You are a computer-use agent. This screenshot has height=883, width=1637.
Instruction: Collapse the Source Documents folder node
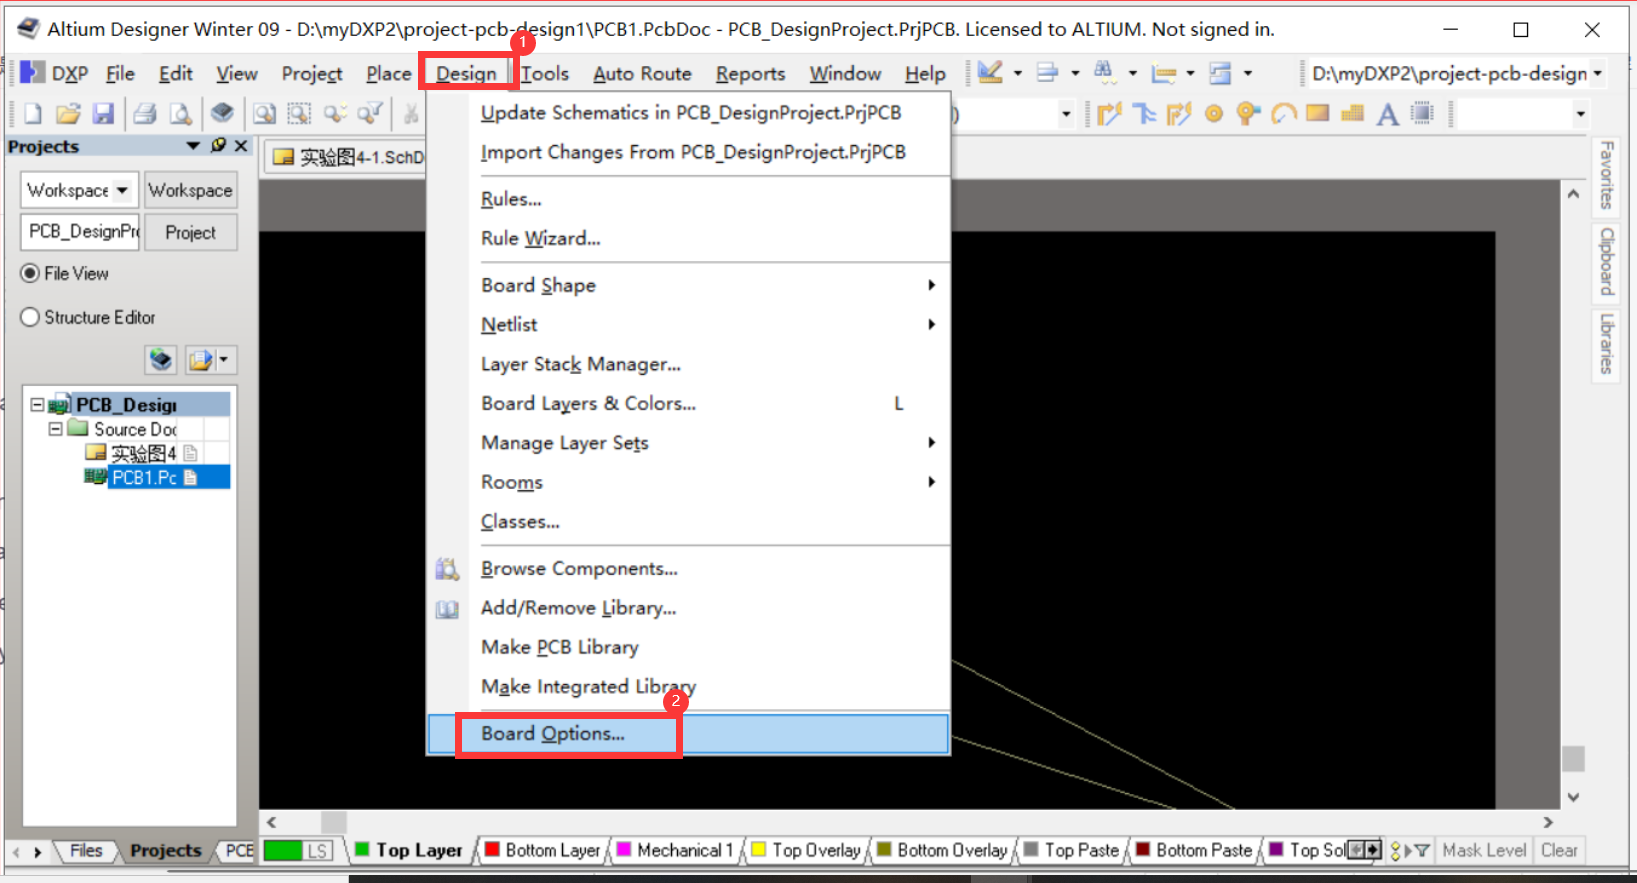pyautogui.click(x=56, y=428)
